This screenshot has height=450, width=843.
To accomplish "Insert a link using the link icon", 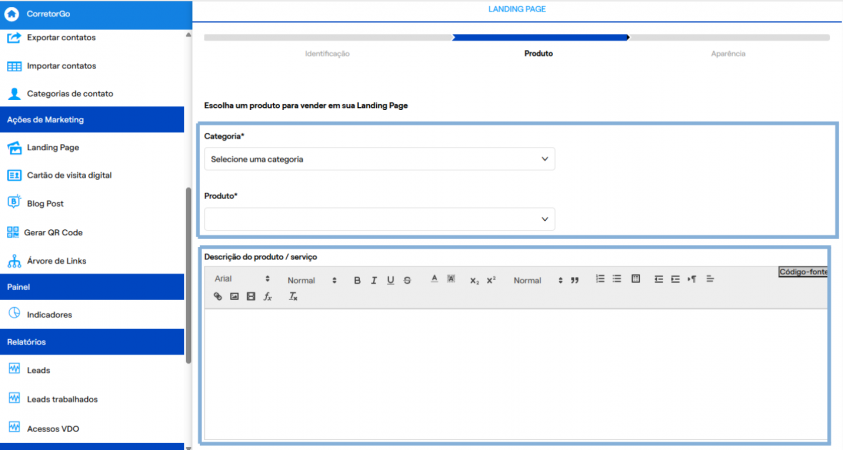I will pos(218,296).
